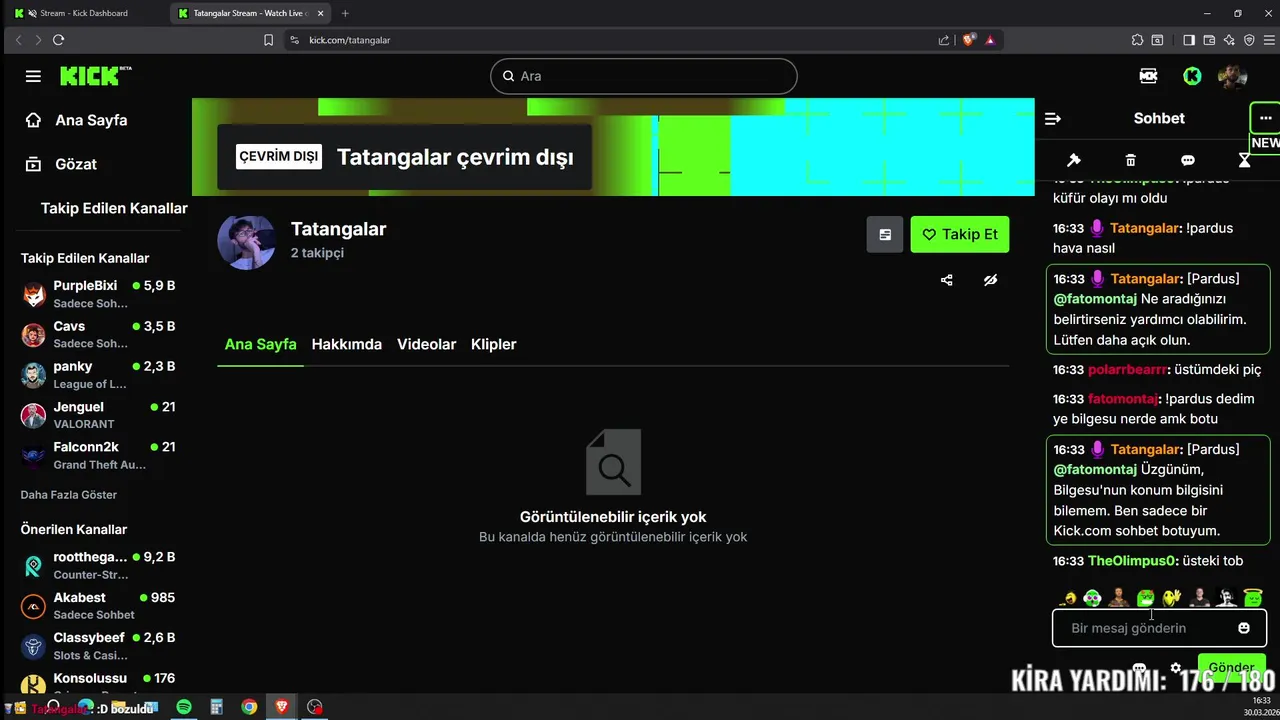
Task: Click the MK icon in Kick header
Action: tap(1148, 76)
